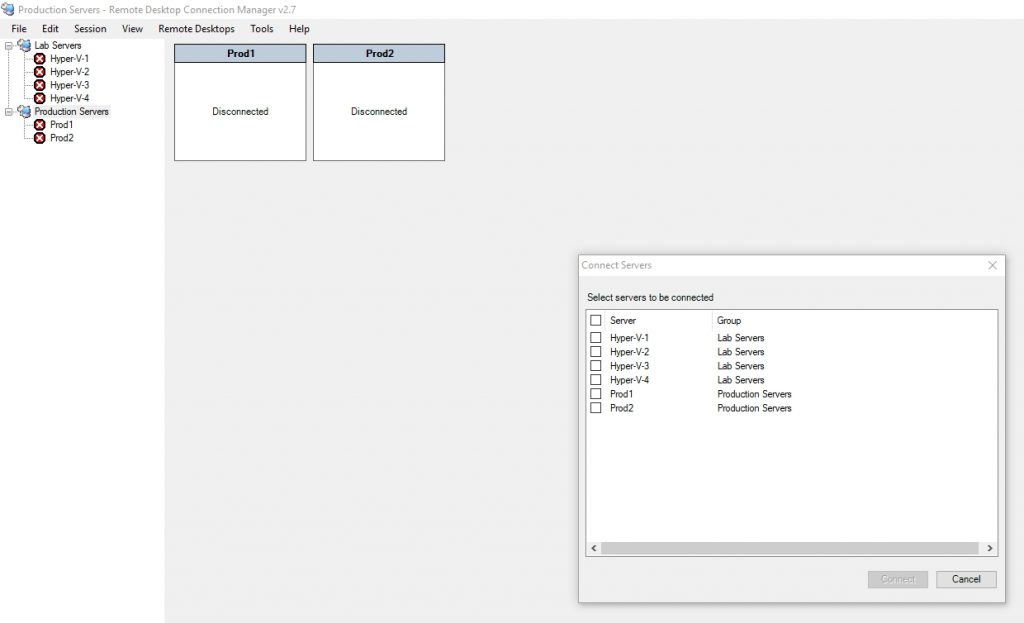Click the Prod1 thumbnail title bar
Screen dimensions: 1024x623
click(240, 54)
